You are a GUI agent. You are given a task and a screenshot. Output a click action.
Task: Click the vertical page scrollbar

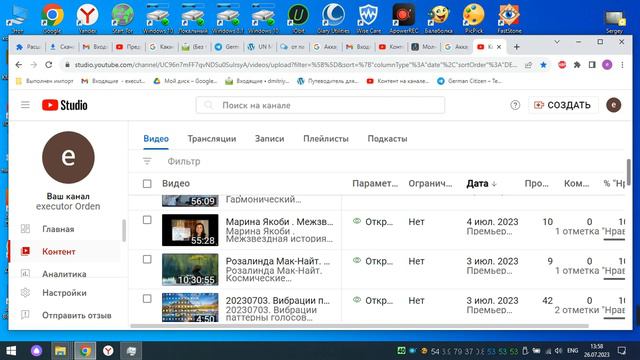tap(629, 171)
